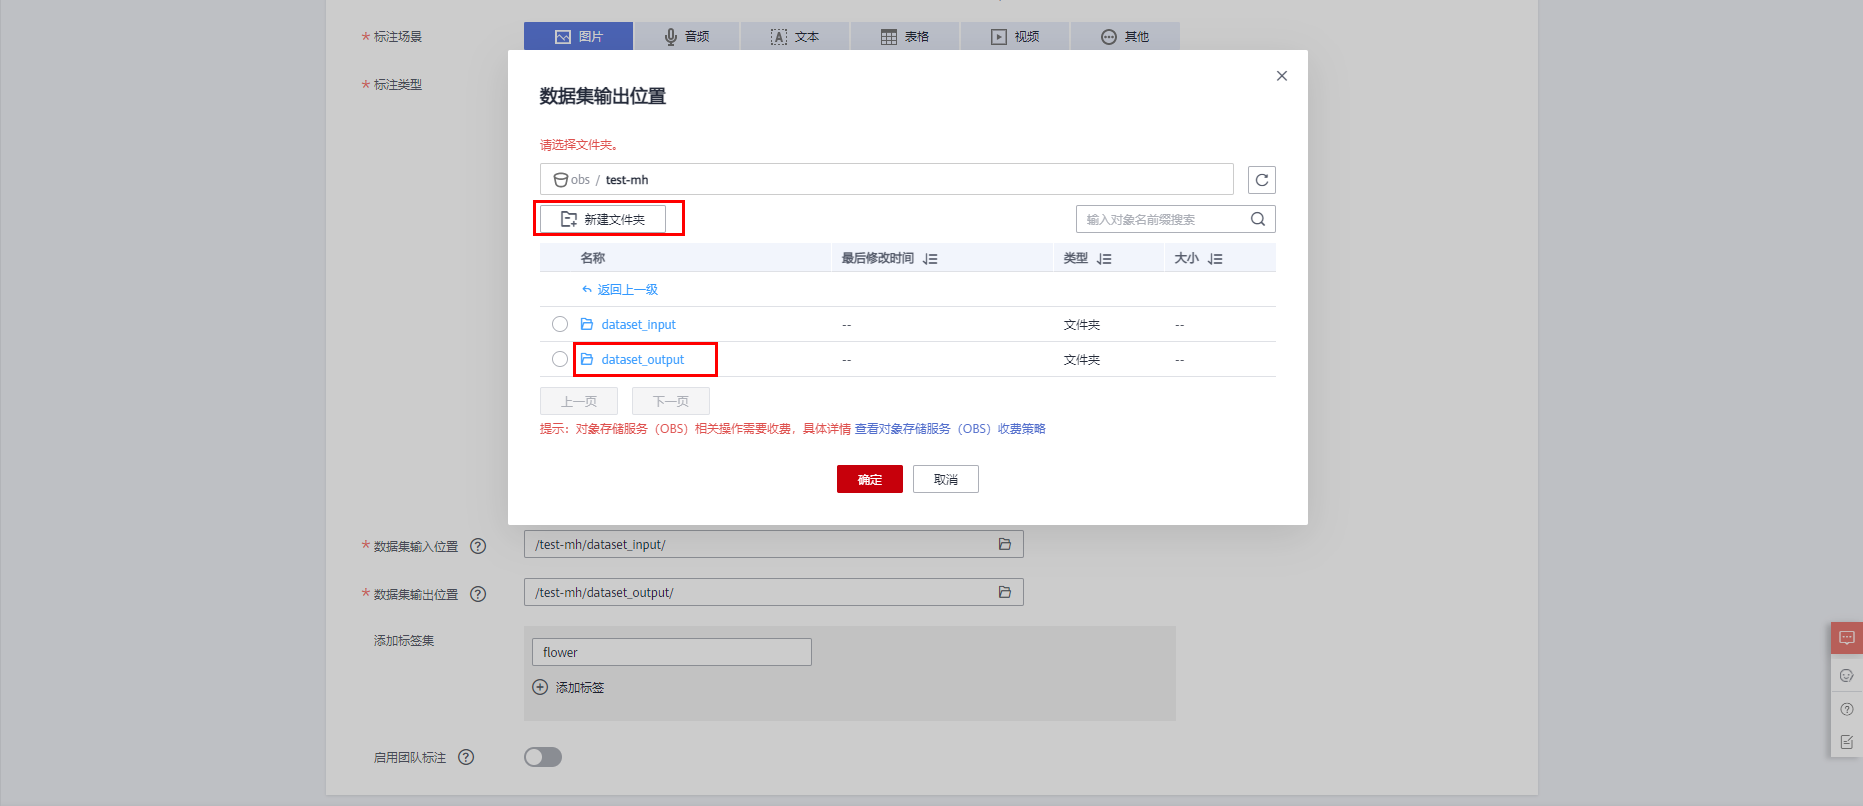1863x806 pixels.
Task: Select the 图片 annotation scene tab
Action: (x=578, y=36)
